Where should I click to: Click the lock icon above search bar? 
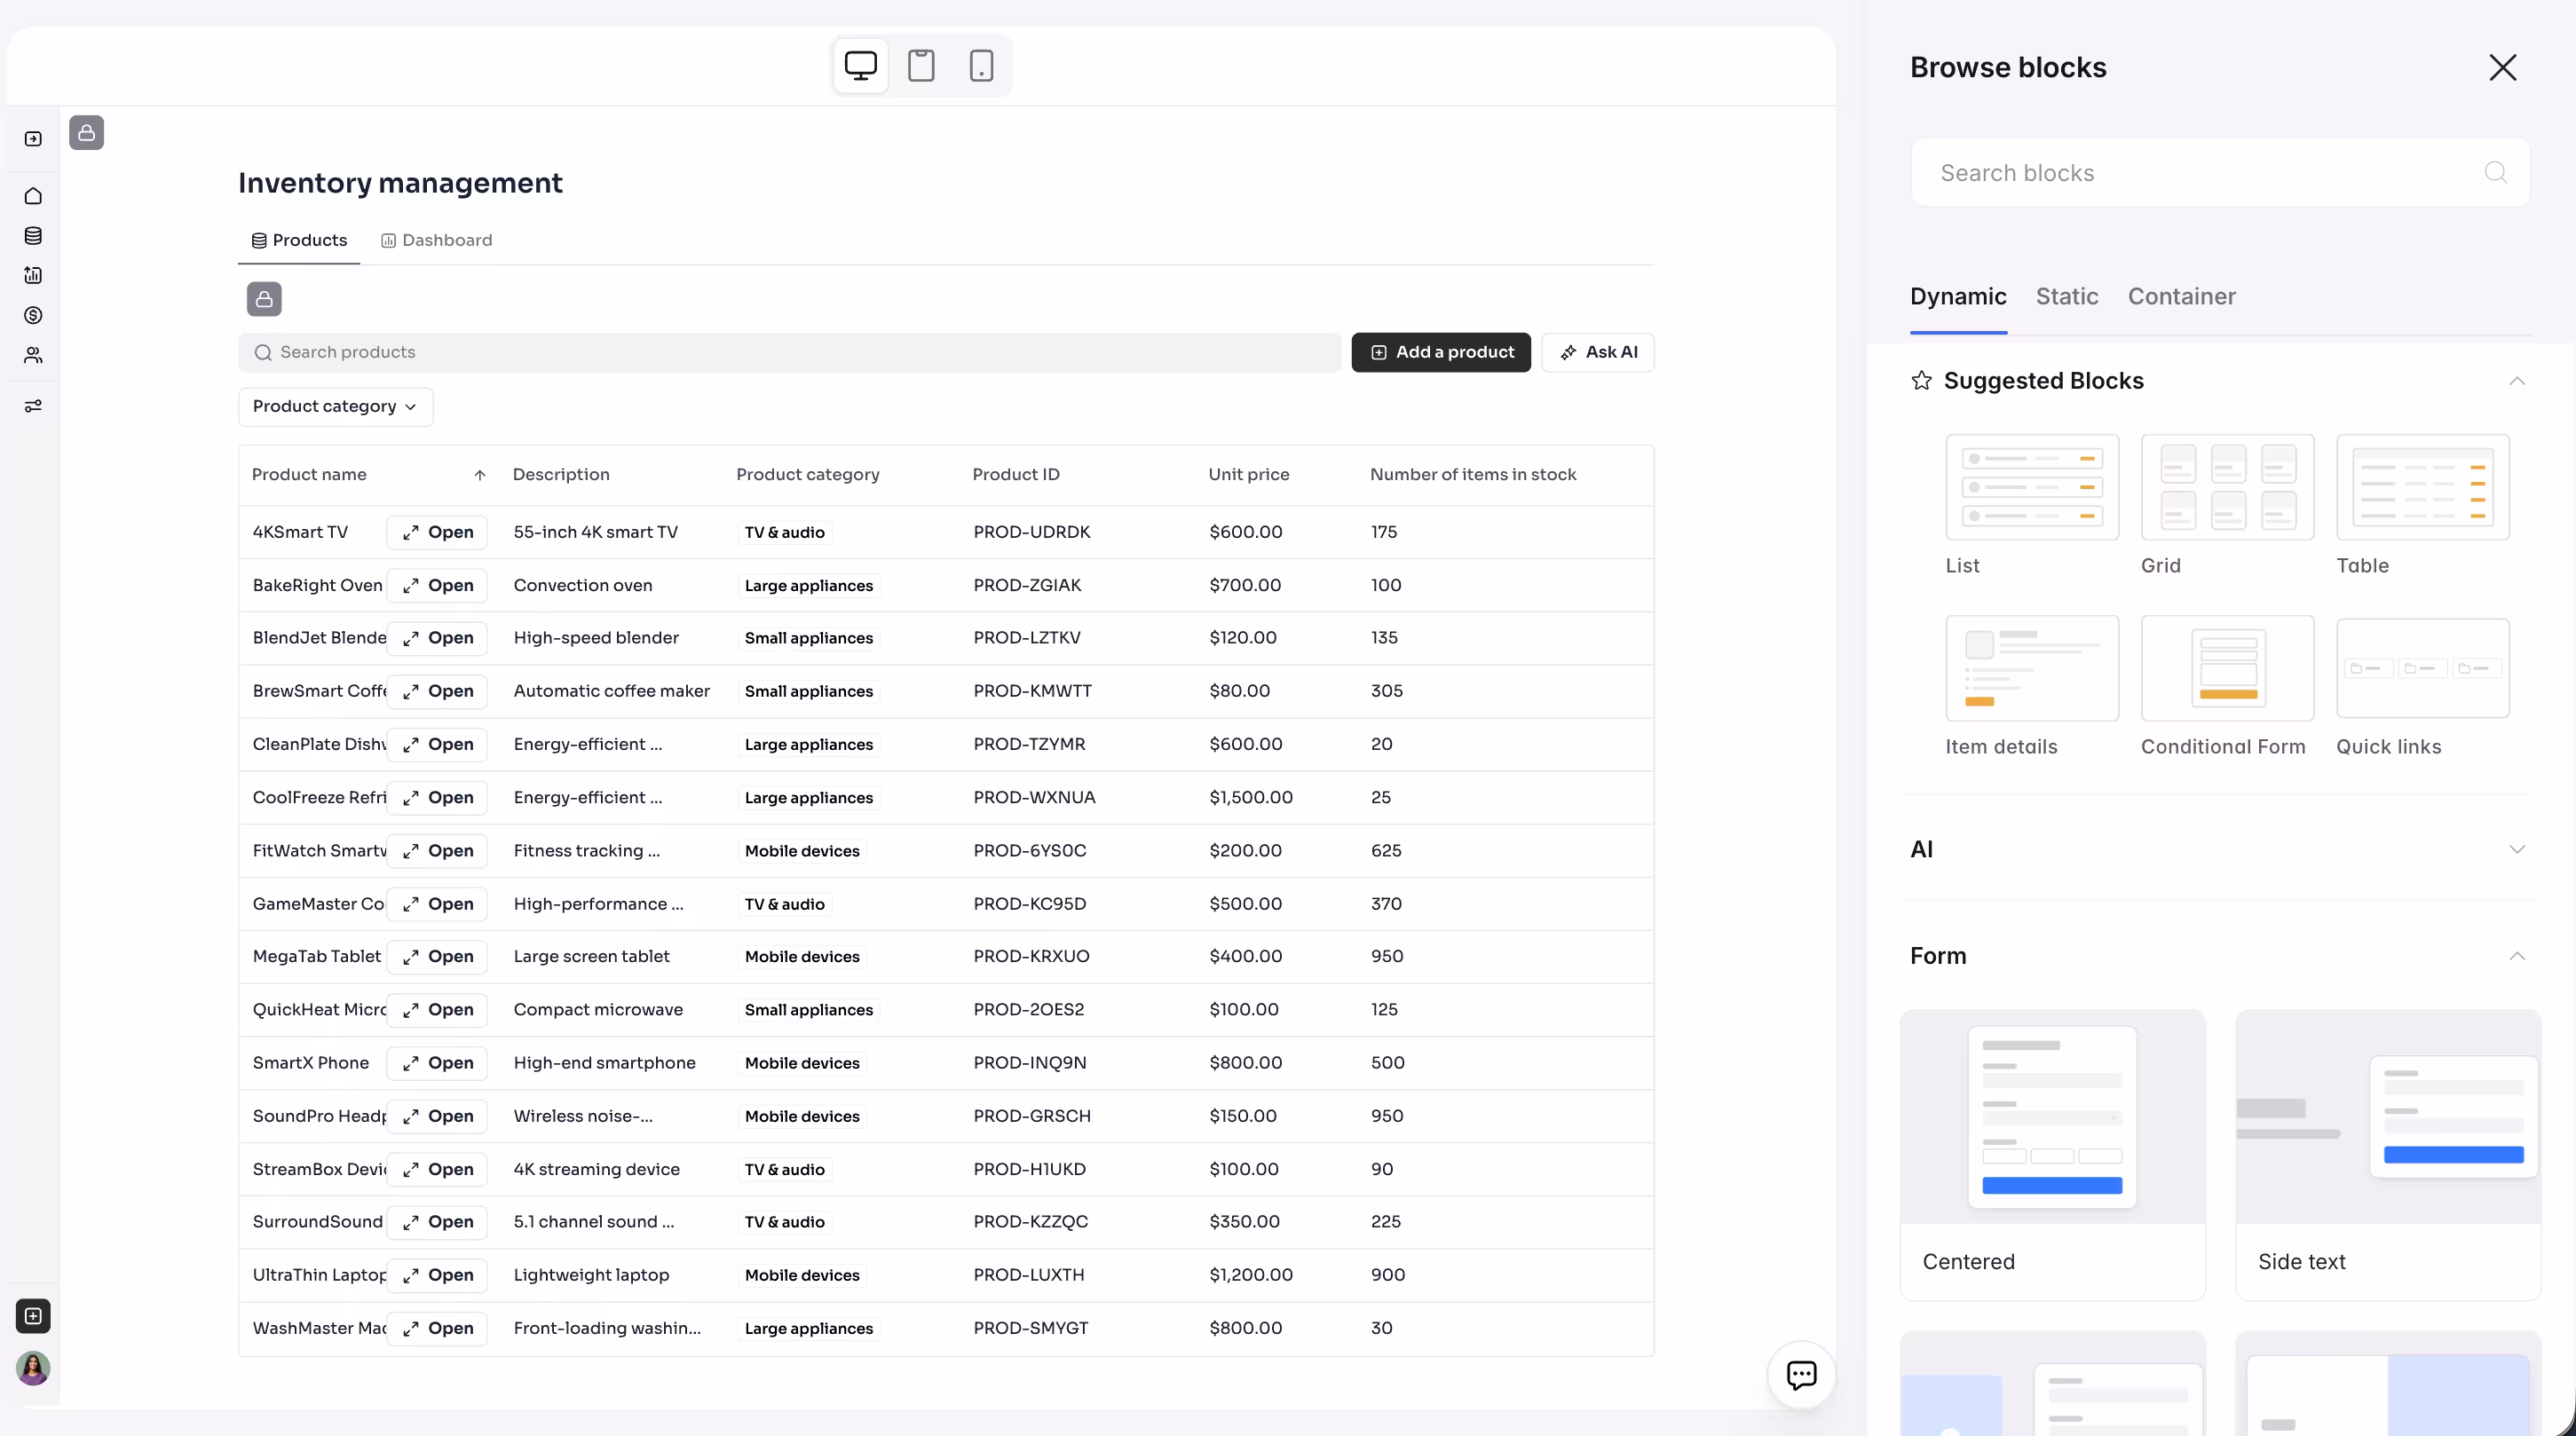[264, 299]
